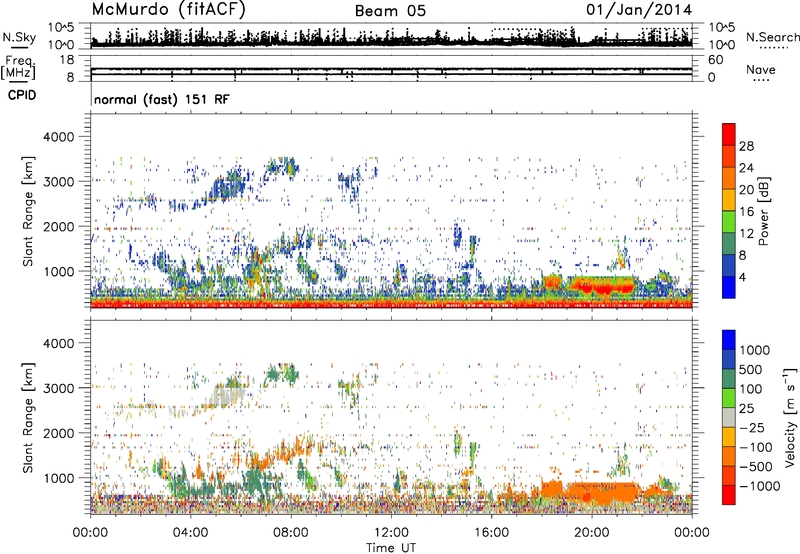Click the 'Nave' legend label
This screenshot has height=554, width=800.
[x=760, y=70]
